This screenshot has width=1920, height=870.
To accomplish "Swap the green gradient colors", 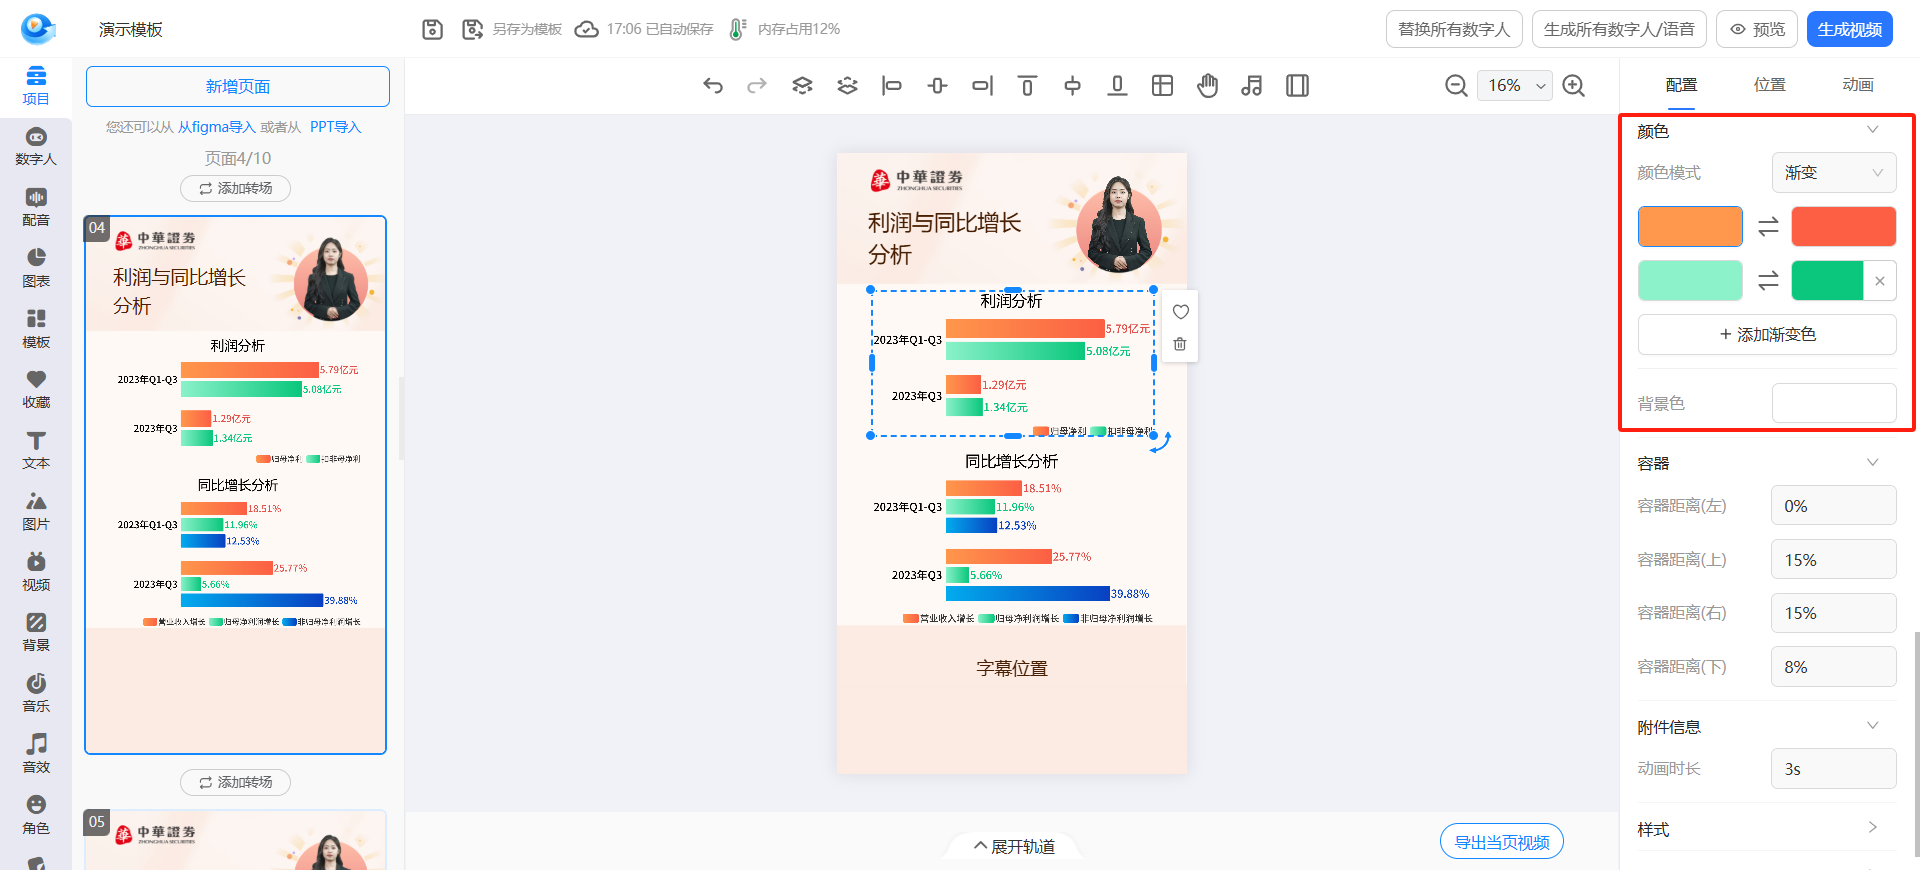I will pyautogui.click(x=1768, y=281).
